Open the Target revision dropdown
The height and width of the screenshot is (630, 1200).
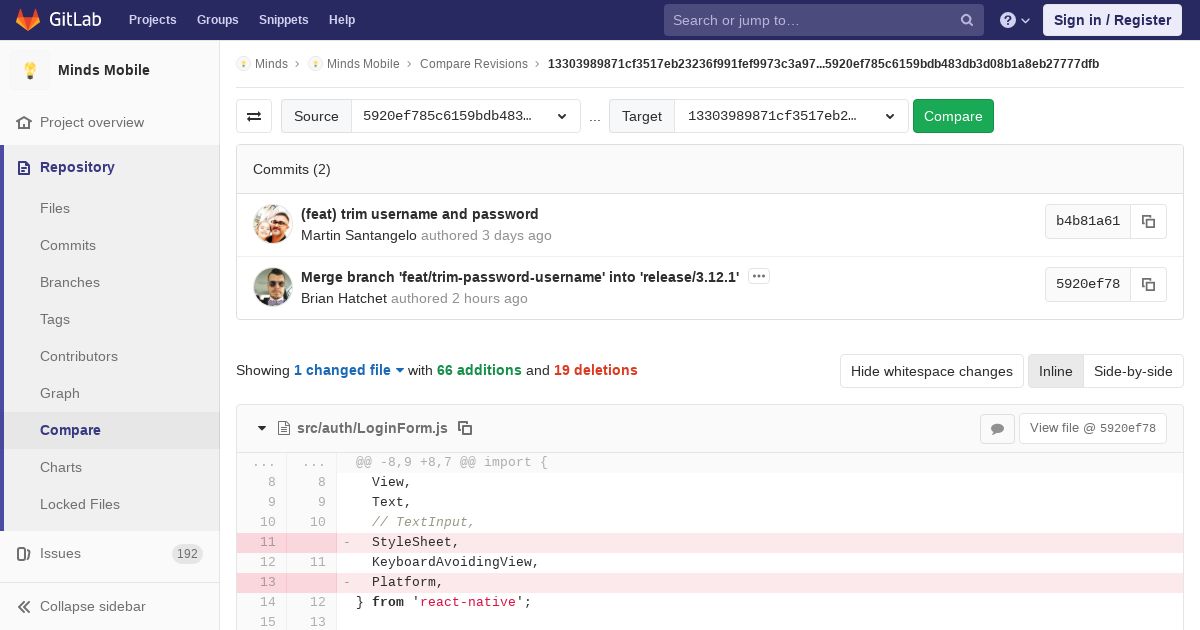click(x=791, y=116)
